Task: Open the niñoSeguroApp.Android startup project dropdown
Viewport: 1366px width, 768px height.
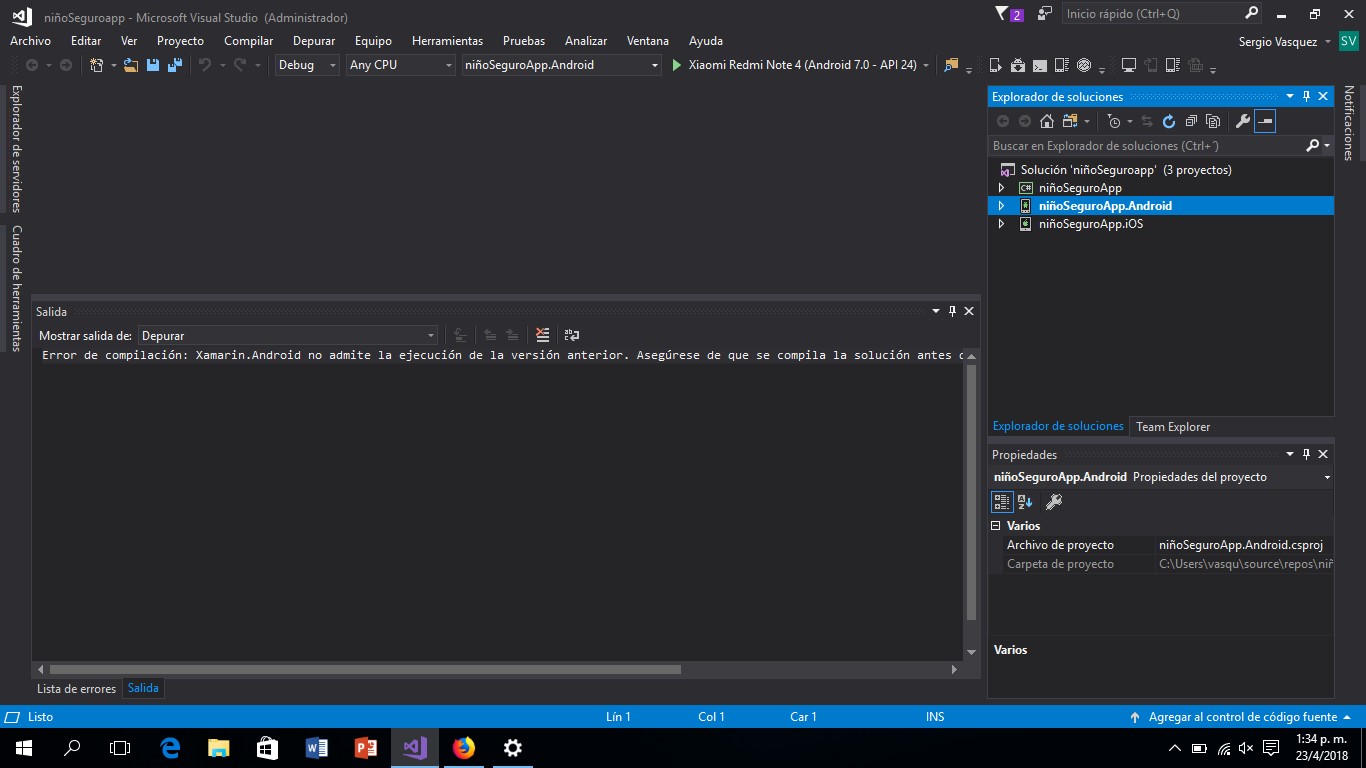Action: pos(561,65)
